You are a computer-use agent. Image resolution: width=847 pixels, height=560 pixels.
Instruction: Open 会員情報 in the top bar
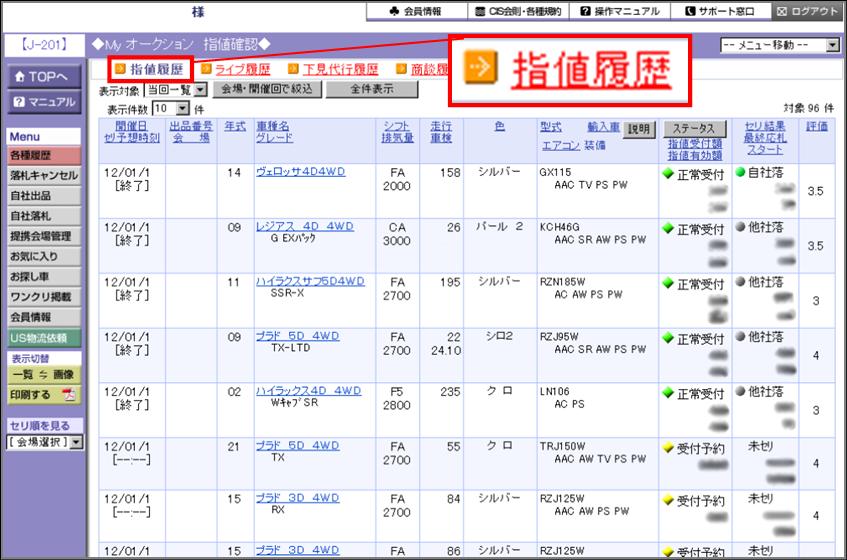[416, 11]
